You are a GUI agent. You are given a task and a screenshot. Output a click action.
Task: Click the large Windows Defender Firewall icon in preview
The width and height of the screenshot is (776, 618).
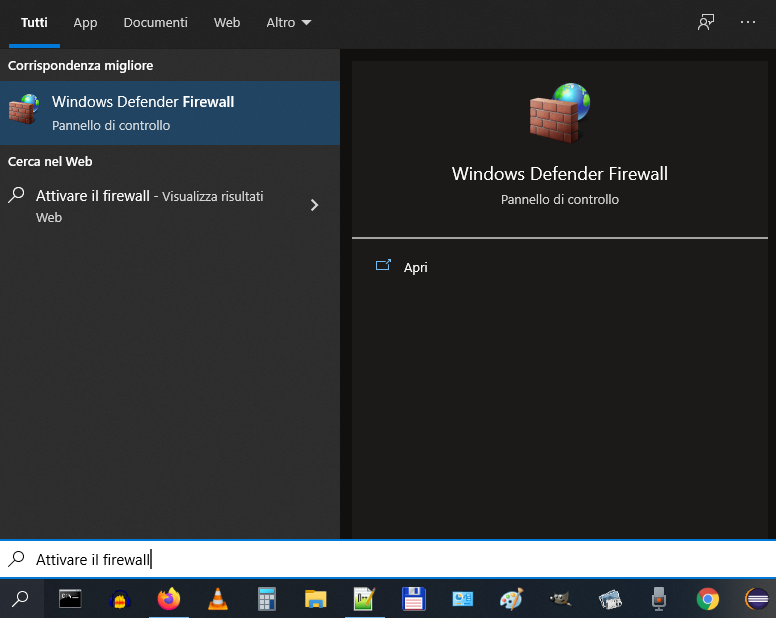coord(560,113)
